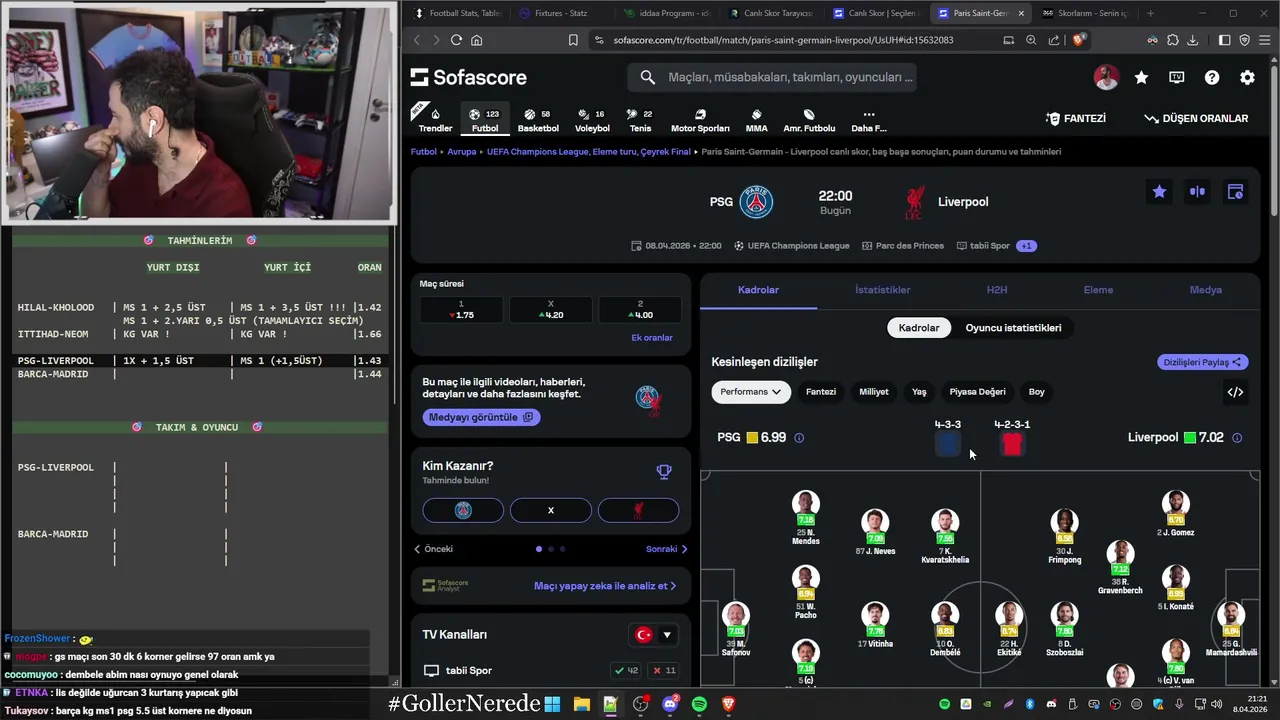Click the browser reload page icon

click(456, 40)
